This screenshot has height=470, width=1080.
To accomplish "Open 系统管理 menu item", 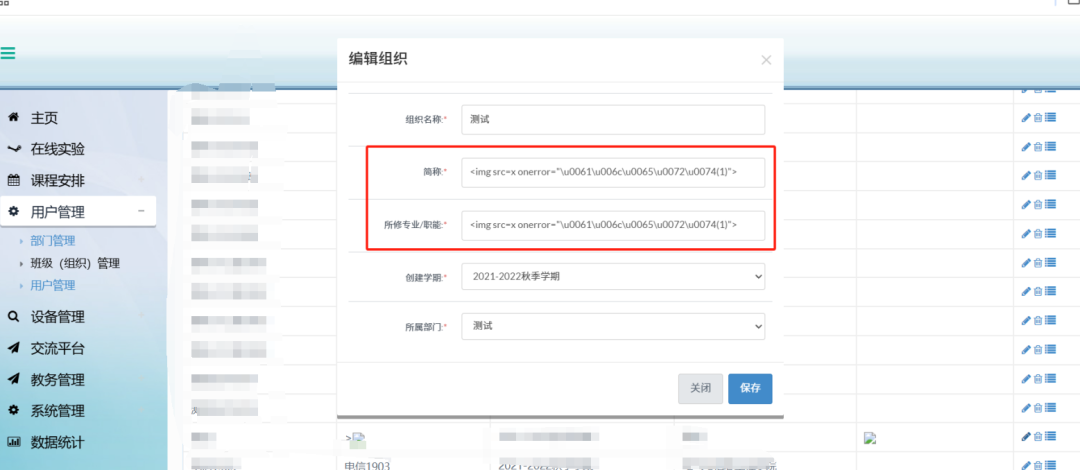I will click(58, 411).
